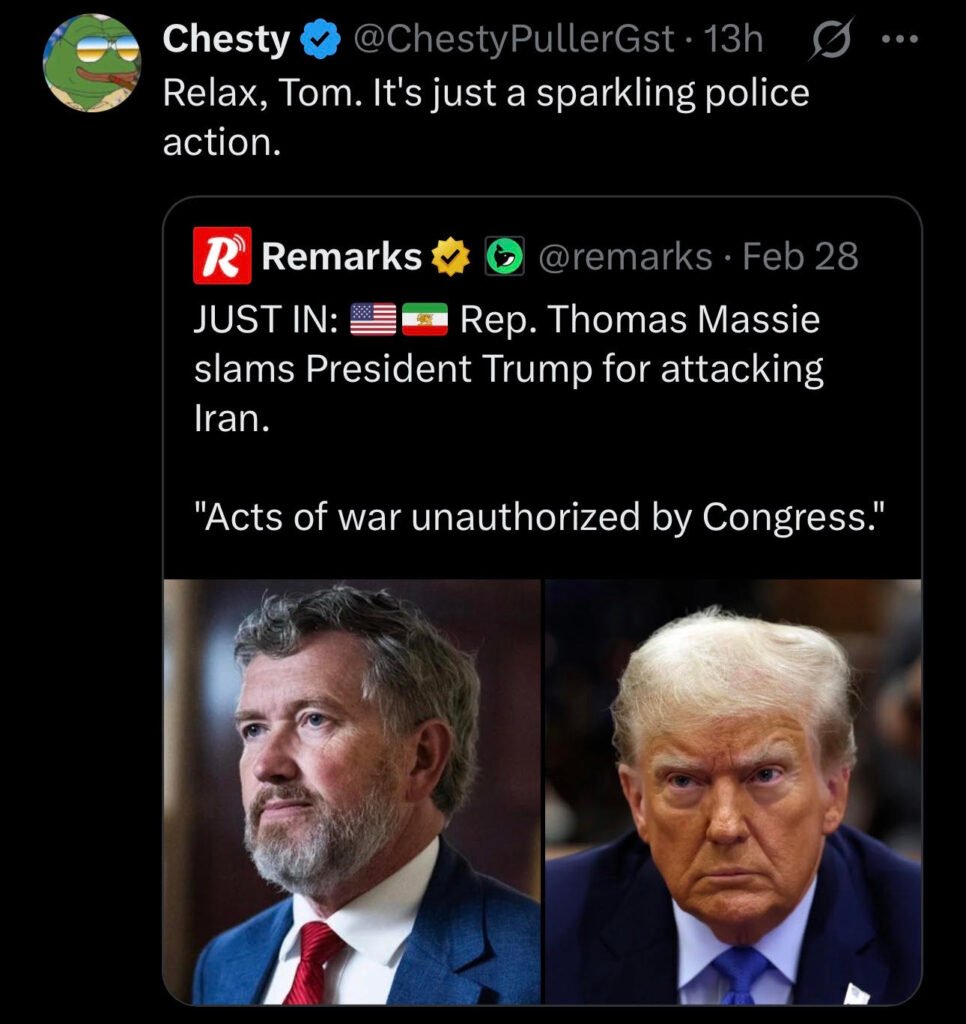Click the "Acts of war unauthorized" quote line
The height and width of the screenshot is (1024, 966).
[x=539, y=516]
